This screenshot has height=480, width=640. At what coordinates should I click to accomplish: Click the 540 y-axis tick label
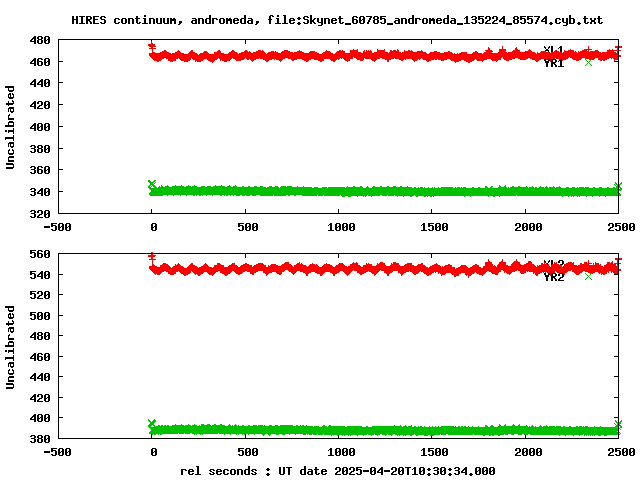(x=40, y=275)
